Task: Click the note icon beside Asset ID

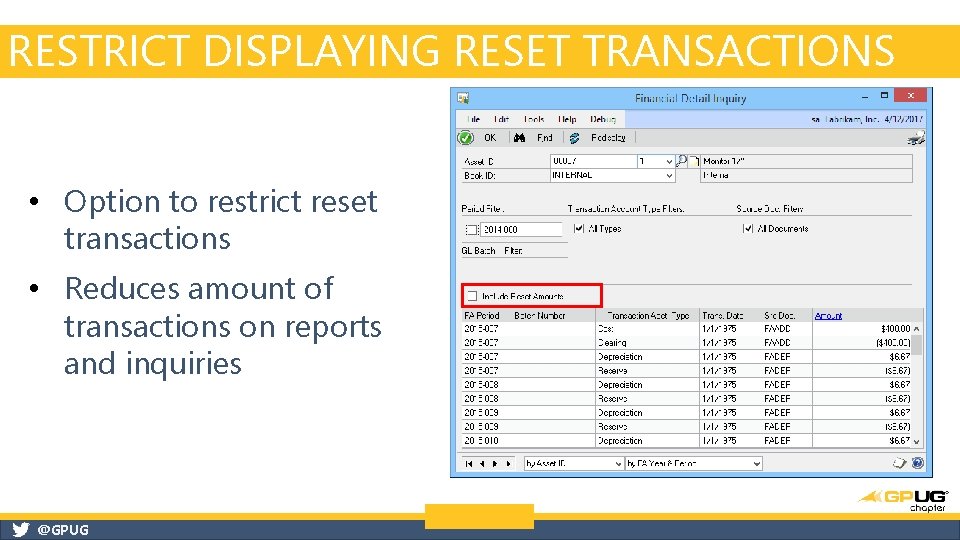Action: 694,162
